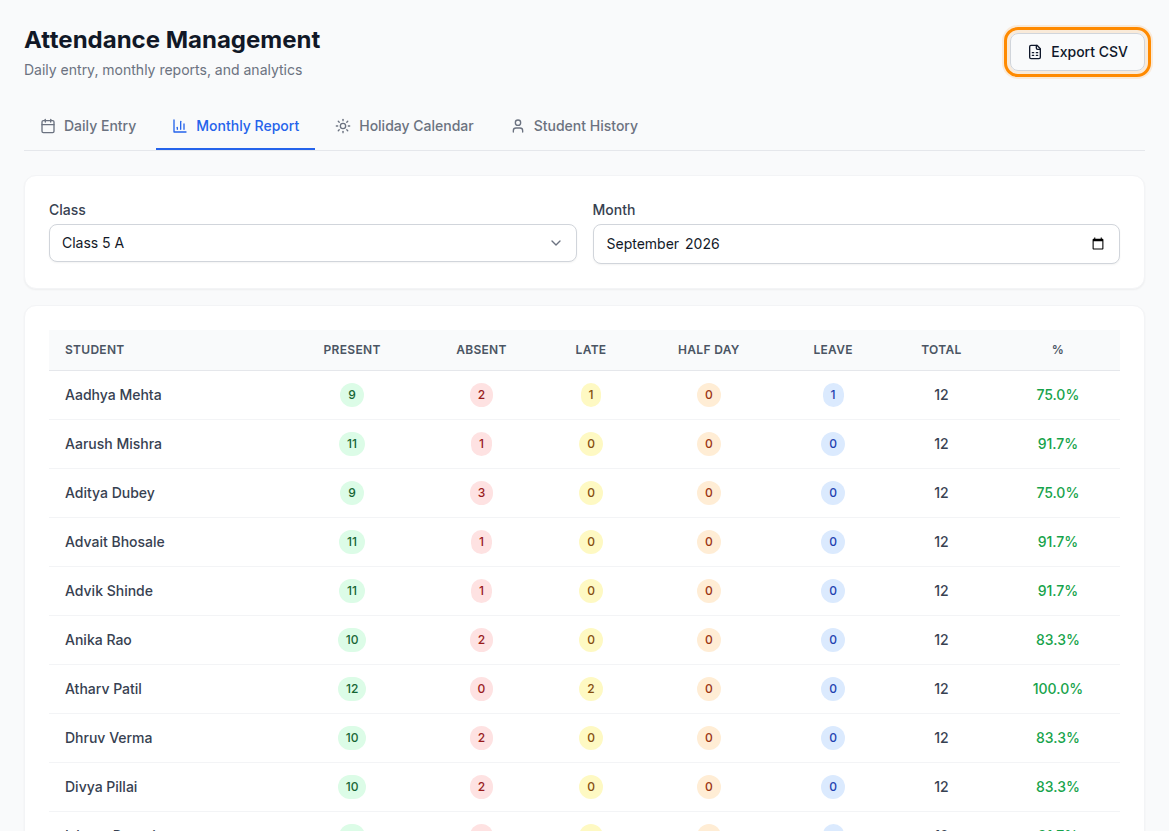Click Advik Shinde's present count 11

click(x=352, y=591)
